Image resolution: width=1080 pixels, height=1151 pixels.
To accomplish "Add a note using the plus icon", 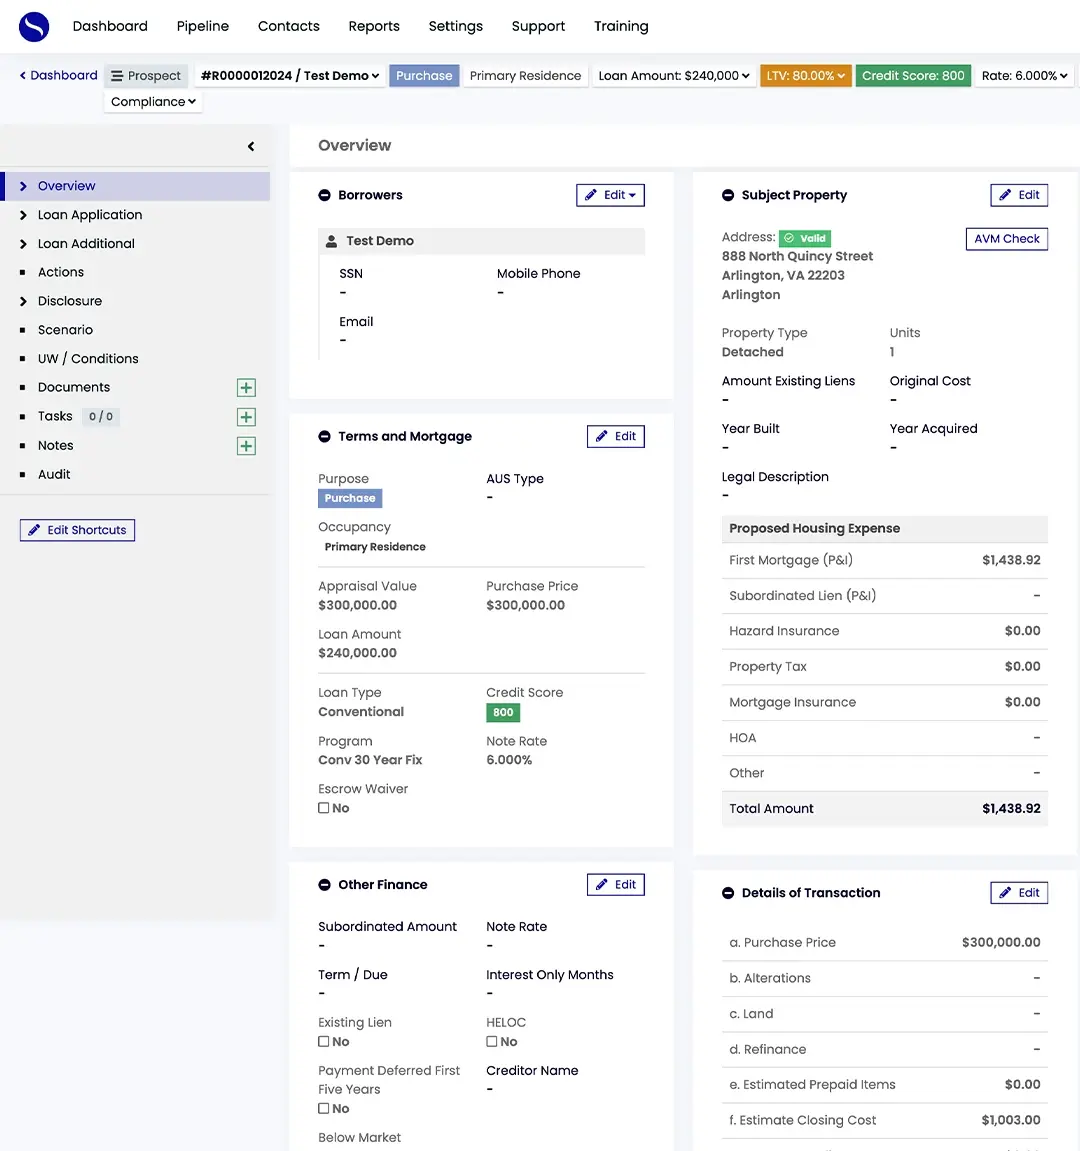I will [x=246, y=446].
